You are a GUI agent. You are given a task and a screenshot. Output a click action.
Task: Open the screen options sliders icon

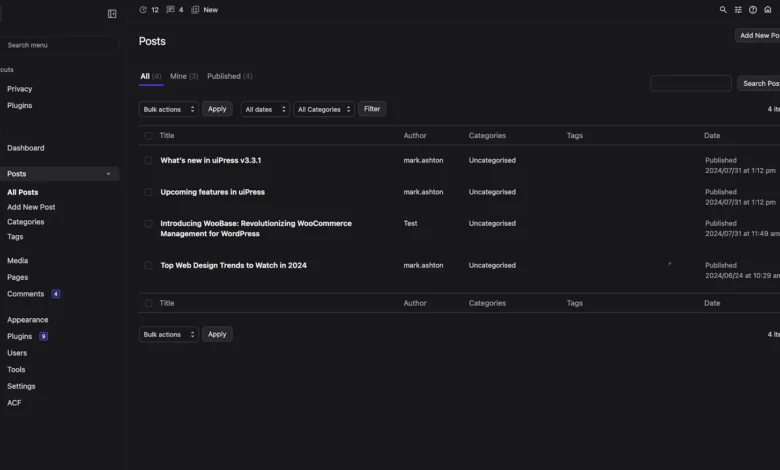pyautogui.click(x=738, y=9)
